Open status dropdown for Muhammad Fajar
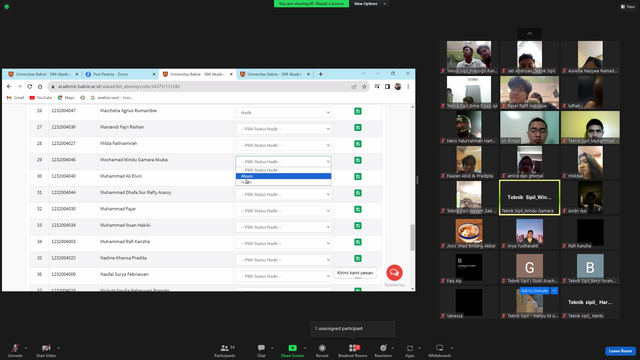The height and width of the screenshot is (360, 640). pos(283,211)
